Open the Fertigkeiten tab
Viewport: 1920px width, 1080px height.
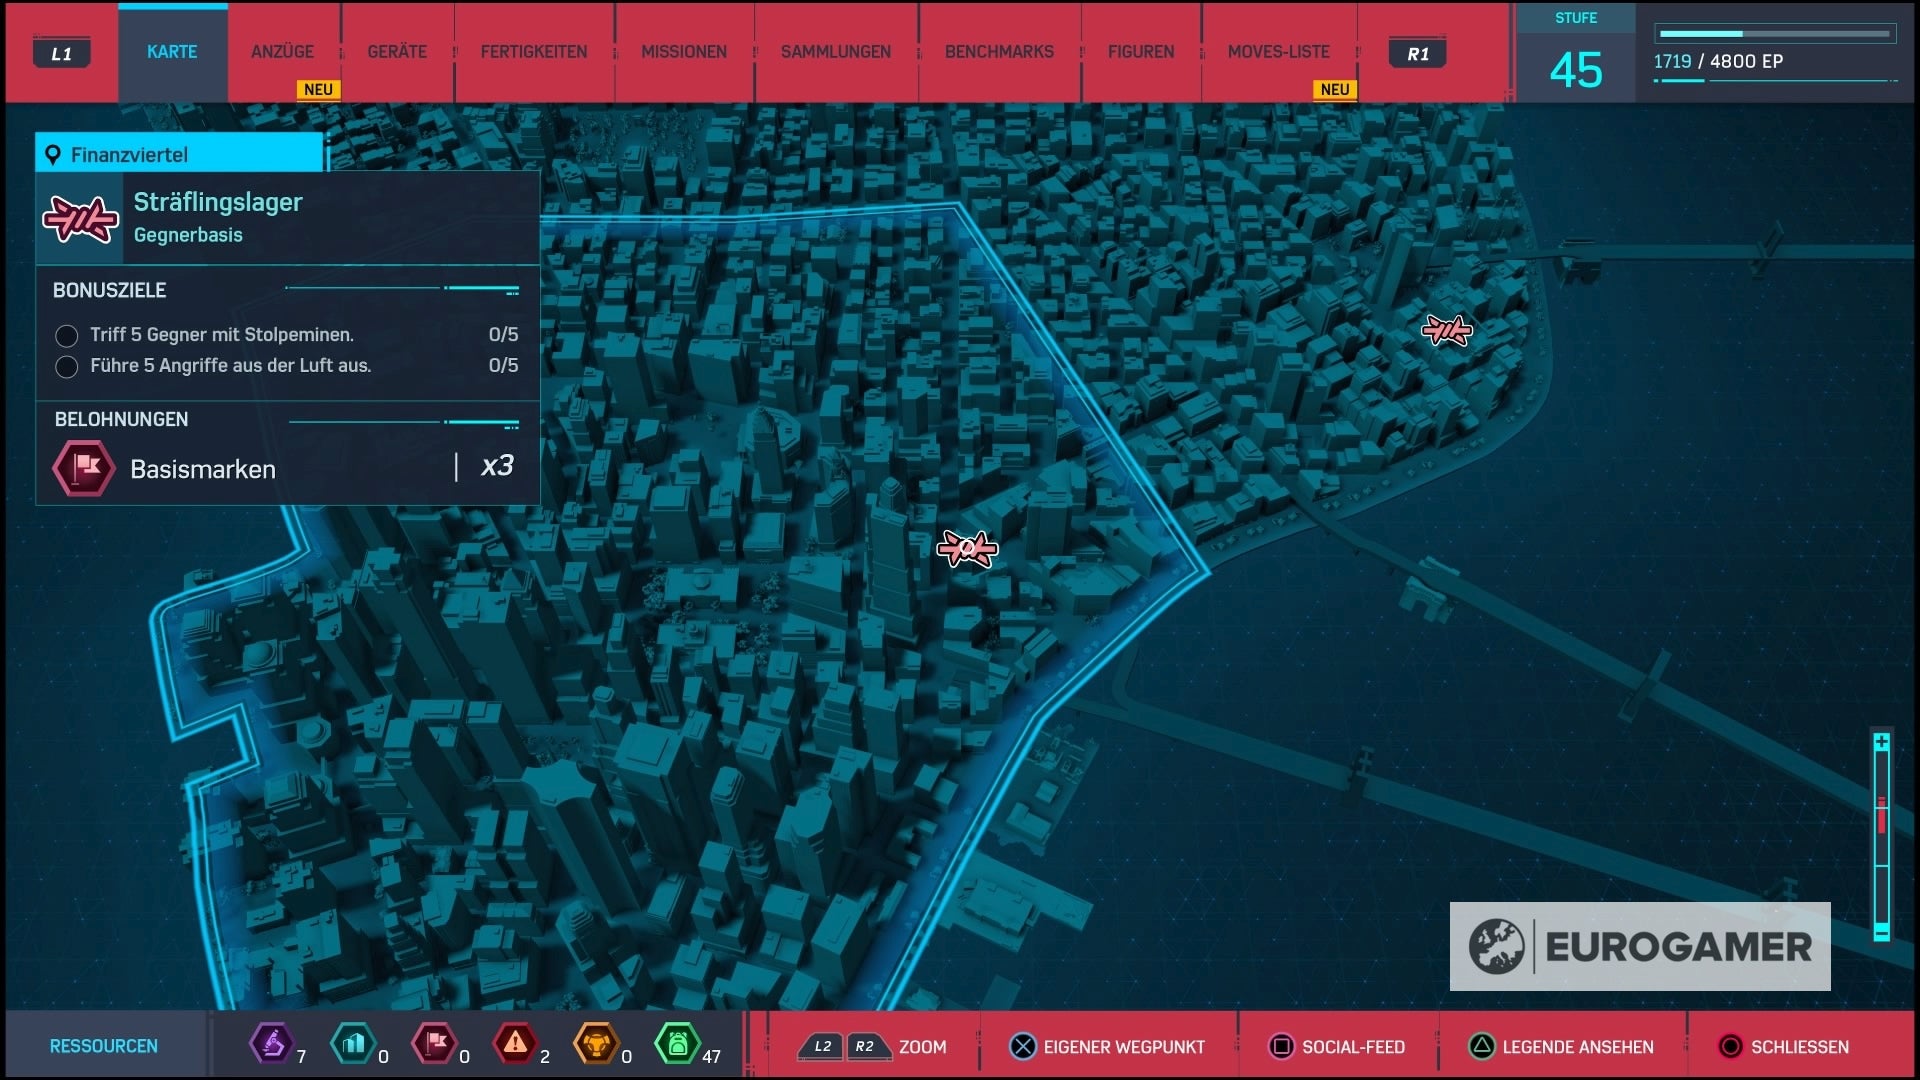[x=534, y=52]
